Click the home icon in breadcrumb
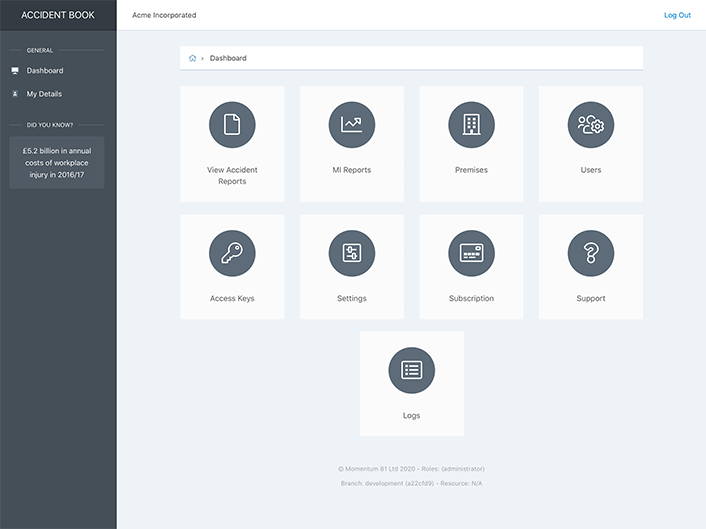 pos(192,58)
